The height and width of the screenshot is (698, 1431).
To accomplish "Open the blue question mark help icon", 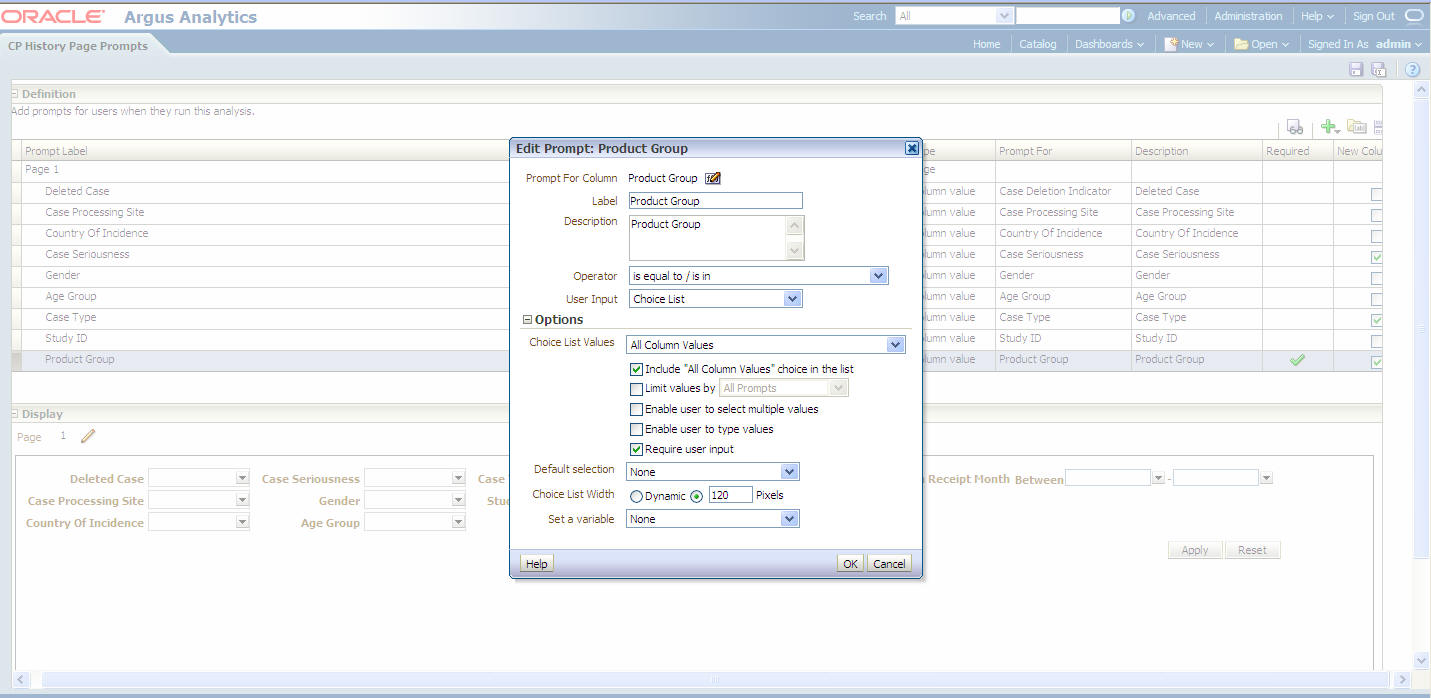I will pos(1412,69).
